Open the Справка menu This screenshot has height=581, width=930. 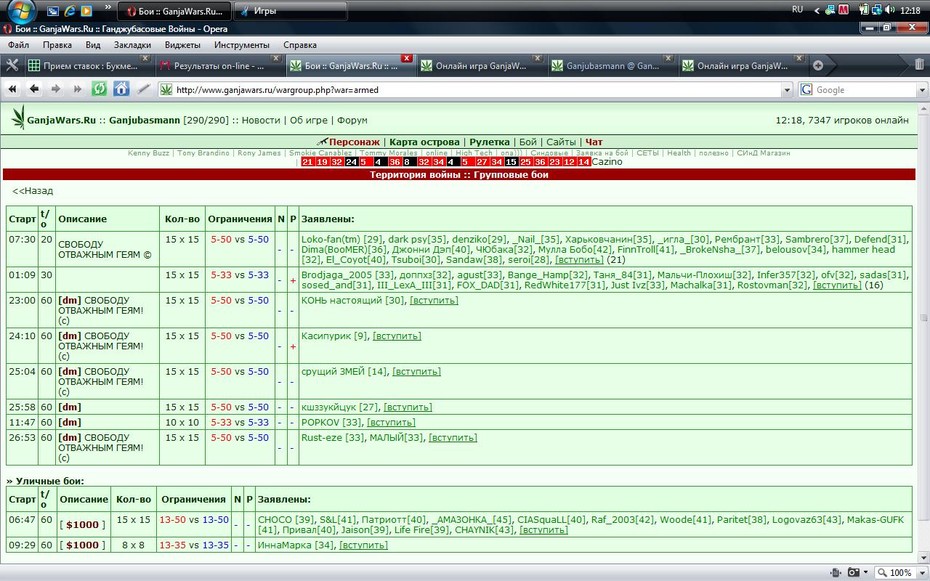click(300, 44)
